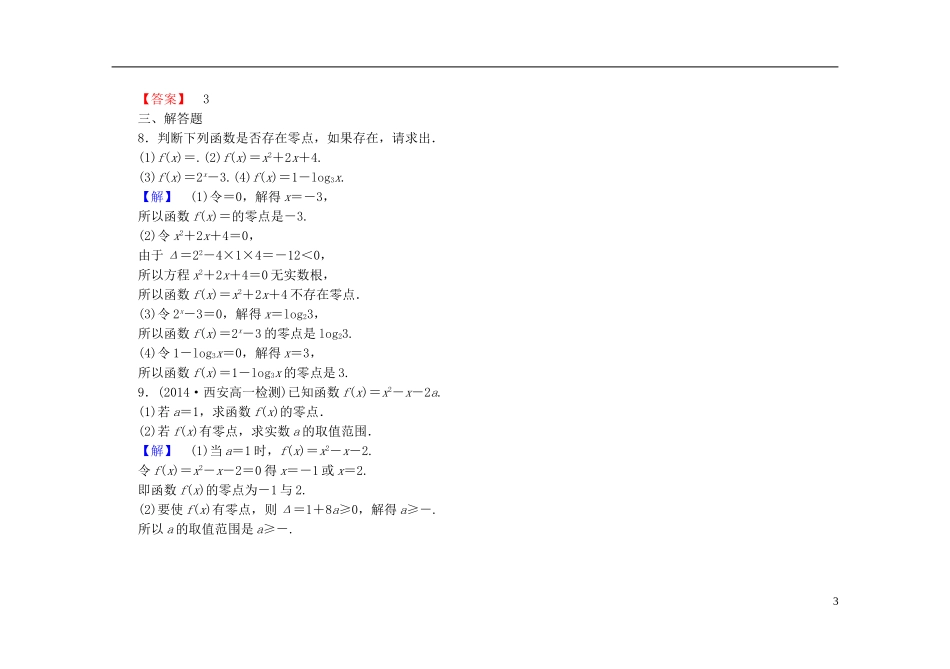Click line 所以函数 f(x)=x²+2x+4 不存在零点
950x669 pixels.
[x=249, y=294]
